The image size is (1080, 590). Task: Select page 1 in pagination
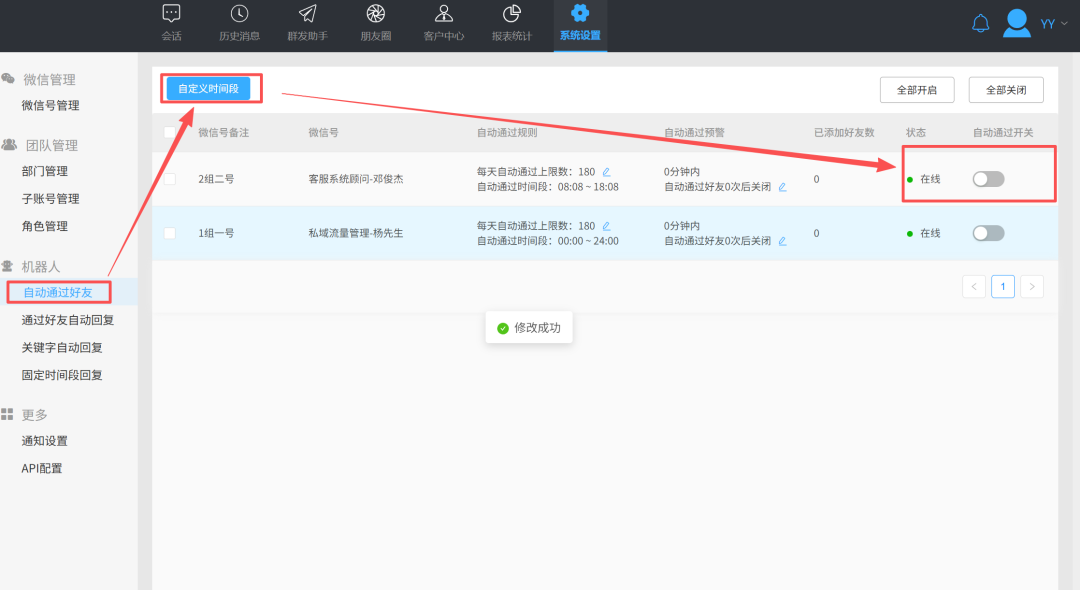[1003, 286]
